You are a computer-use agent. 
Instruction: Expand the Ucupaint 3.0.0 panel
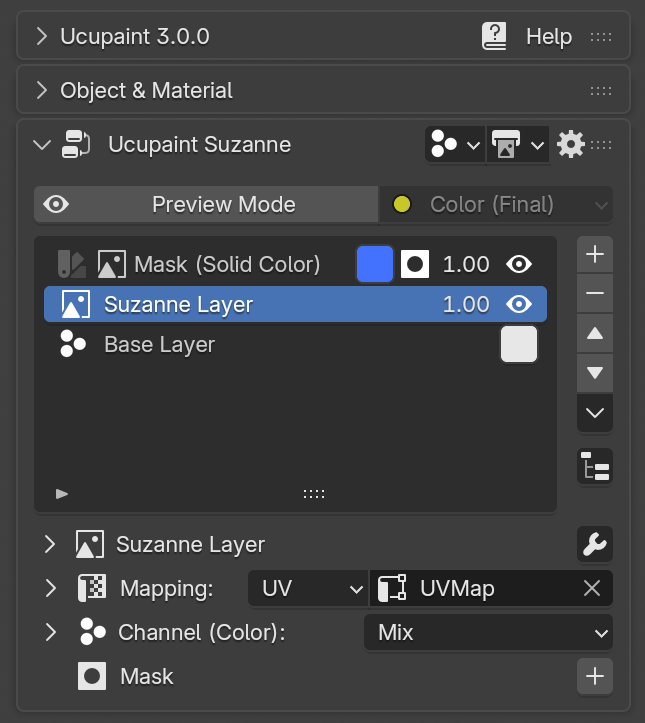click(x=41, y=36)
